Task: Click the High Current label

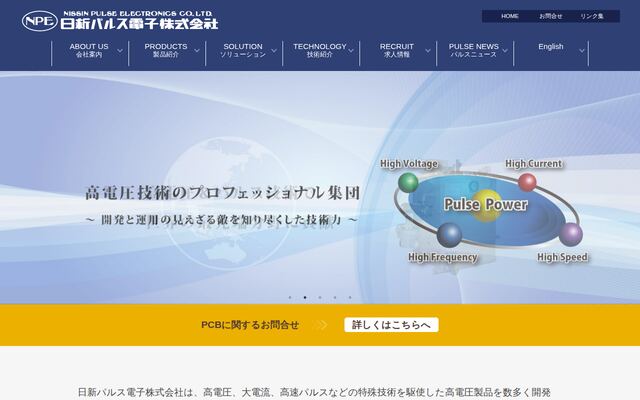Action: click(534, 164)
